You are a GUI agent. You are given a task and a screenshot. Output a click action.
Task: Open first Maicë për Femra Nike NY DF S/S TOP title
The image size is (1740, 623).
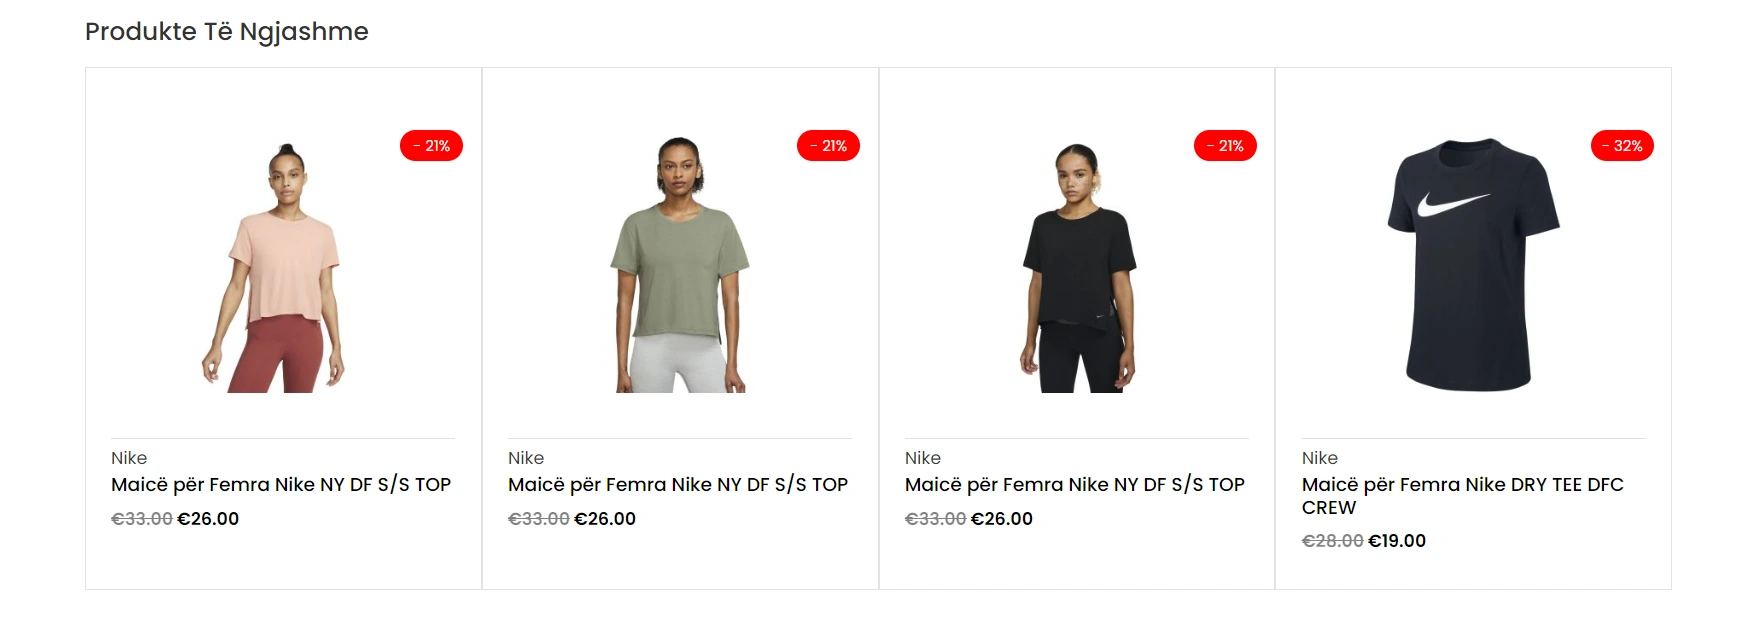click(x=281, y=485)
